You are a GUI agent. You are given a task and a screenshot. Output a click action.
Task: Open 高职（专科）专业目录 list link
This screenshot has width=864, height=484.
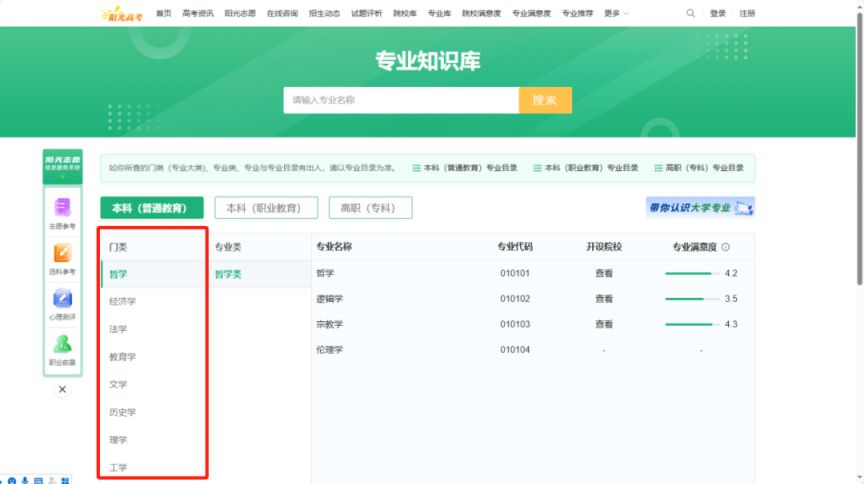coord(698,168)
